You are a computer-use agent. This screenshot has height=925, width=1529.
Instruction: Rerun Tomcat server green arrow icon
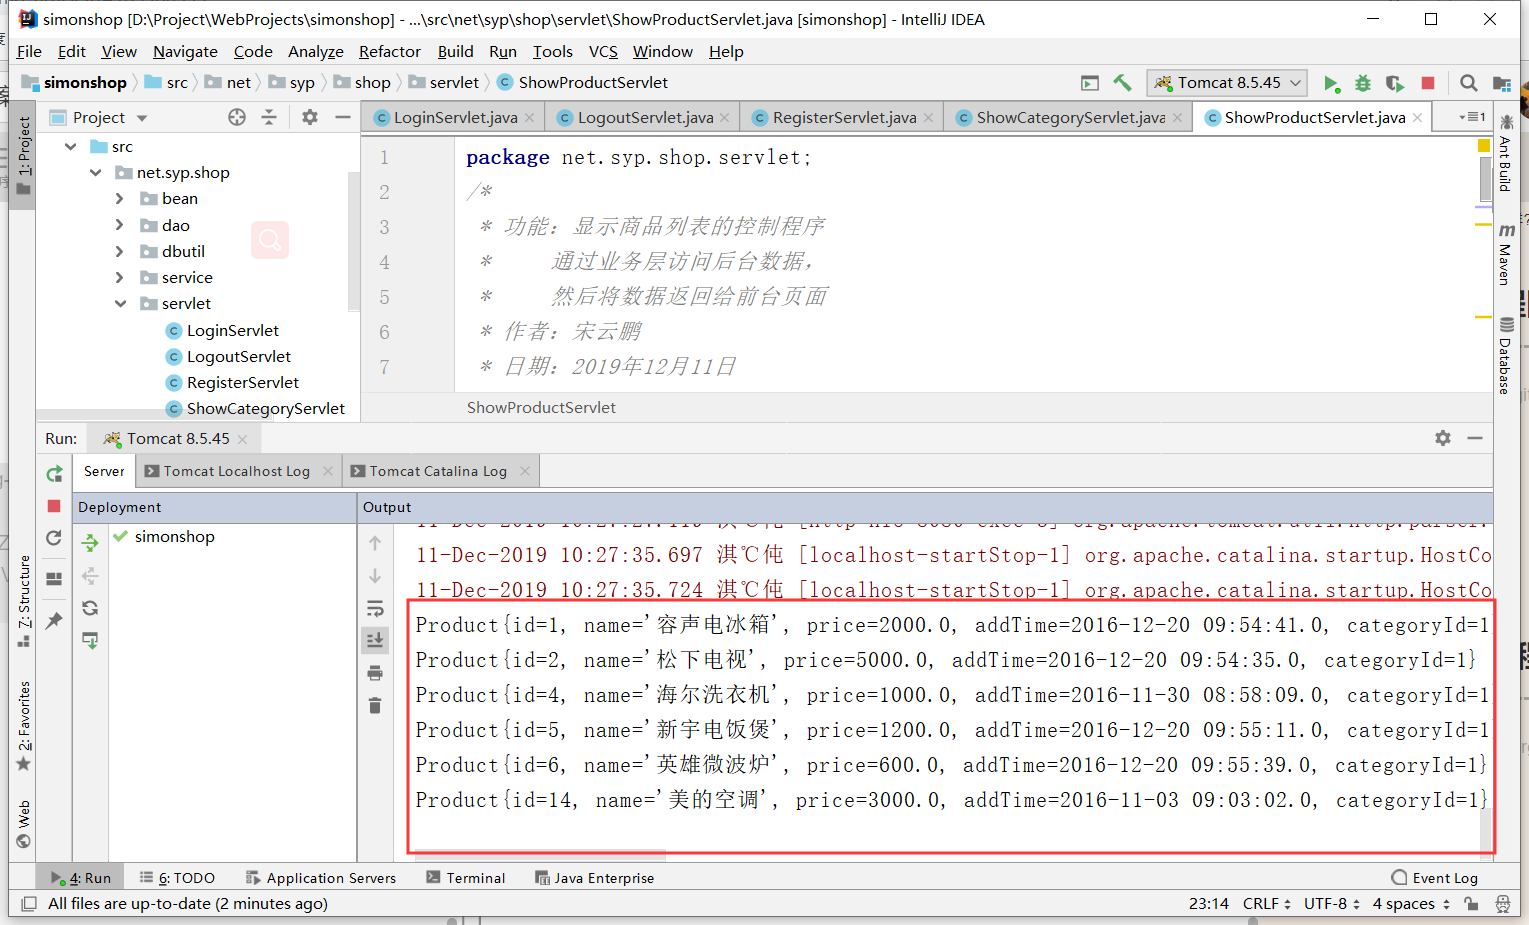[55, 473]
